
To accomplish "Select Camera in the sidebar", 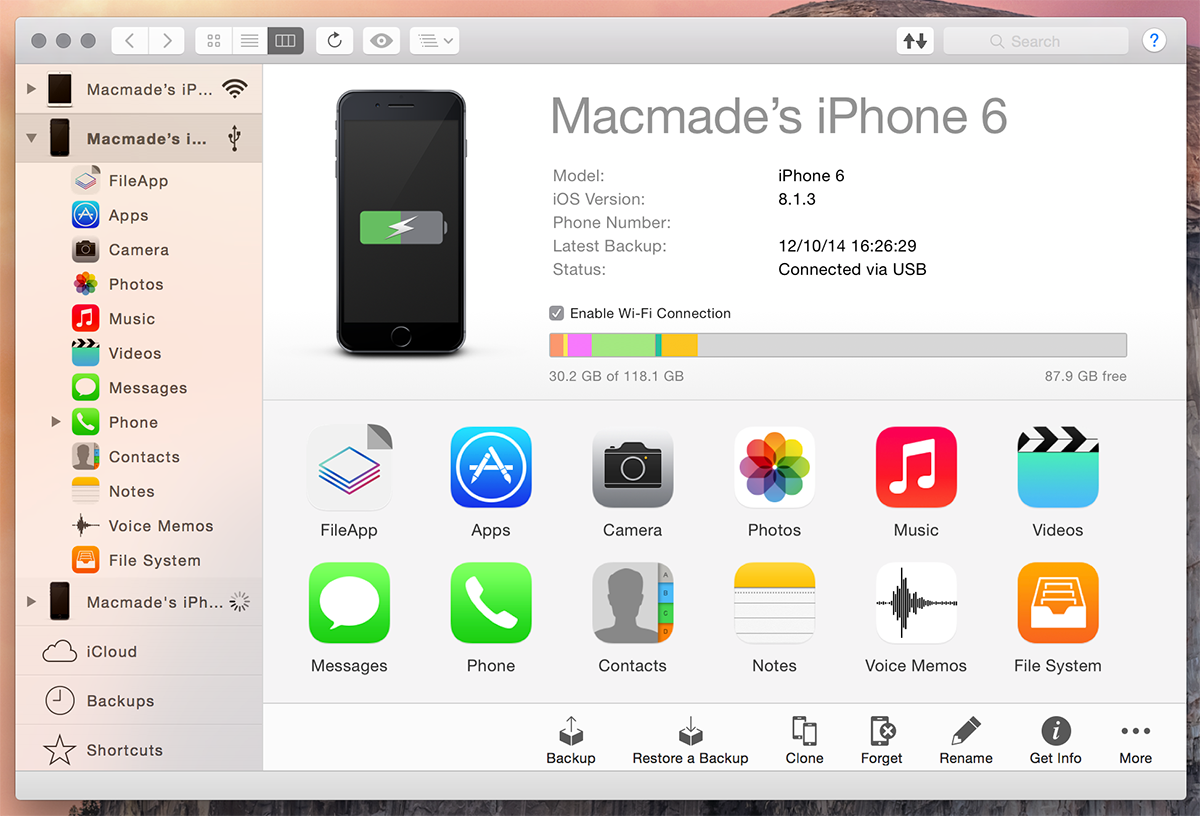I will [139, 250].
